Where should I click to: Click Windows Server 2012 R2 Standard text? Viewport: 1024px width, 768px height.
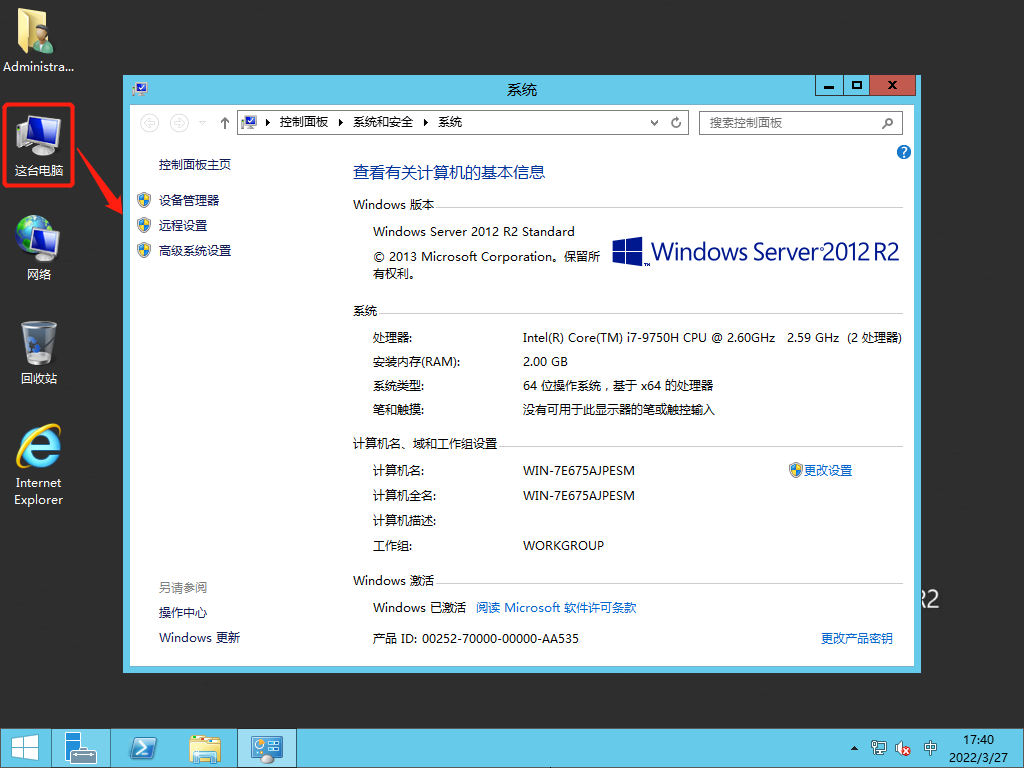coord(473,231)
